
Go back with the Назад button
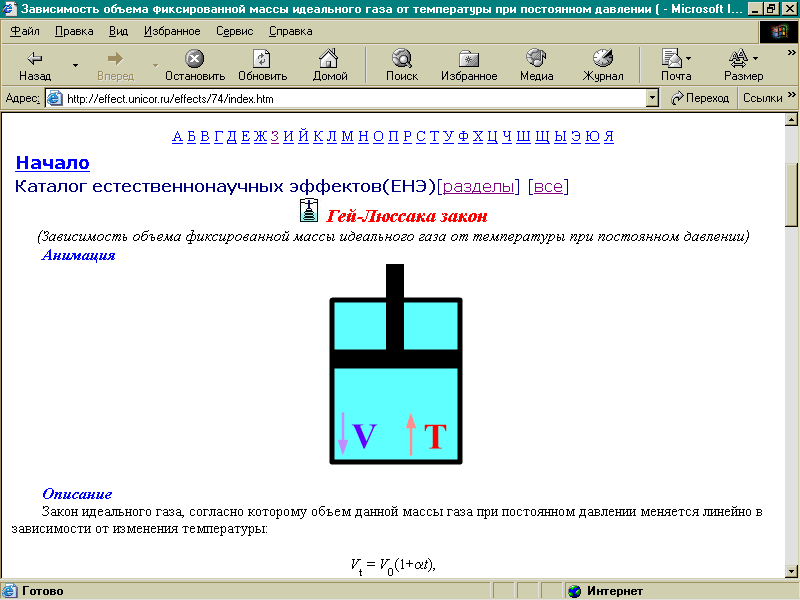(35, 65)
